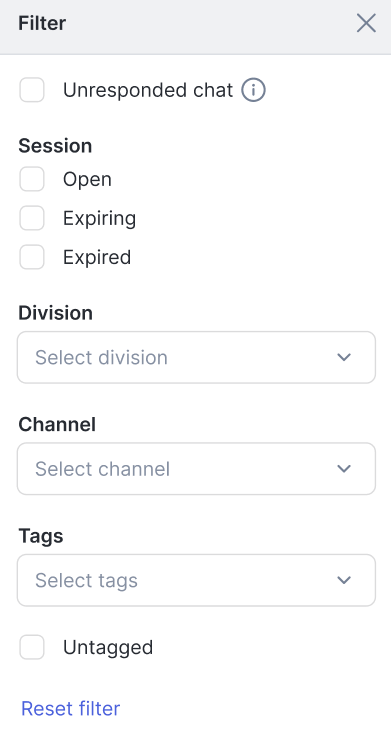Viewport: 391px width, 742px height.
Task: Close the Filter panel with the X
Action: click(366, 23)
